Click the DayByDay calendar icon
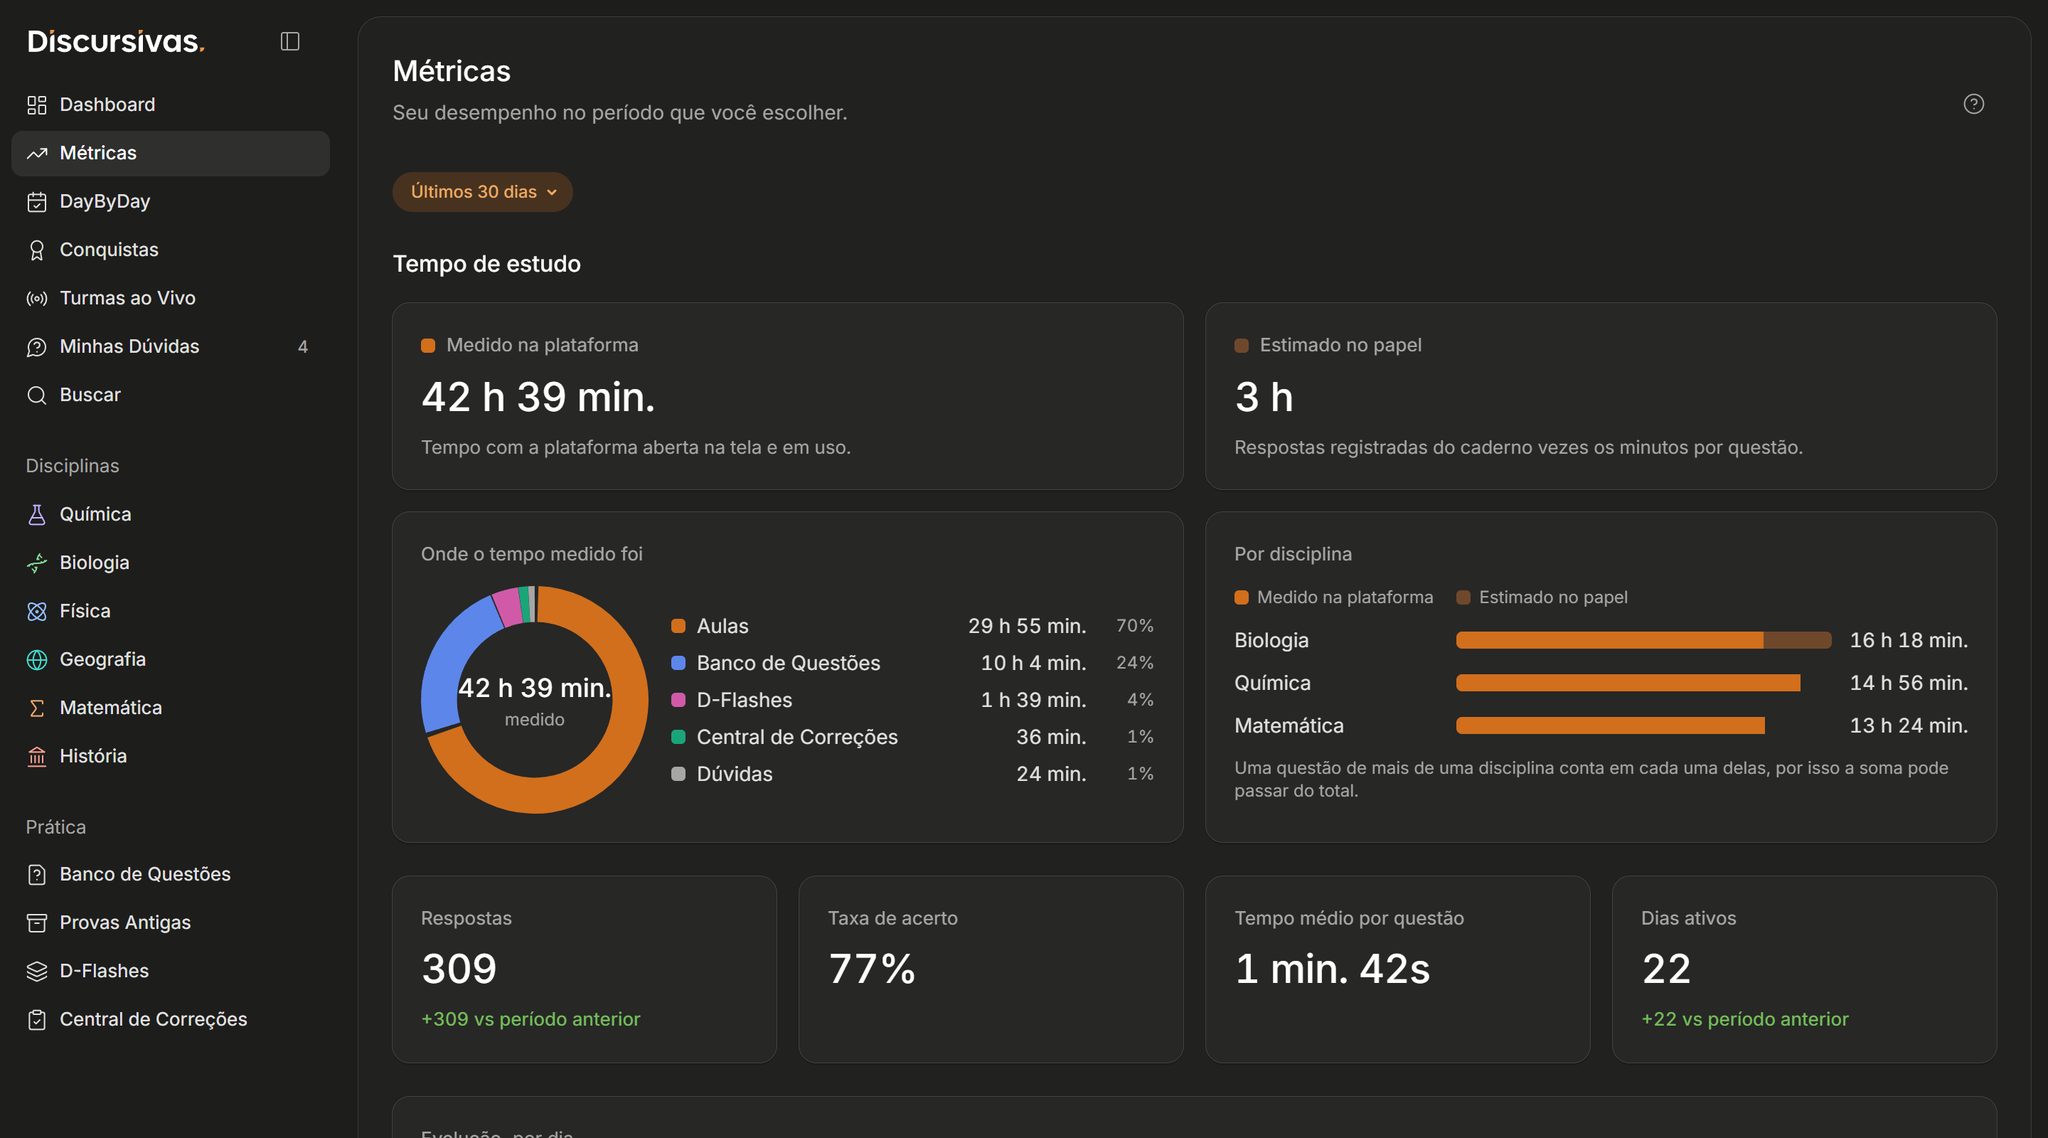 click(37, 202)
